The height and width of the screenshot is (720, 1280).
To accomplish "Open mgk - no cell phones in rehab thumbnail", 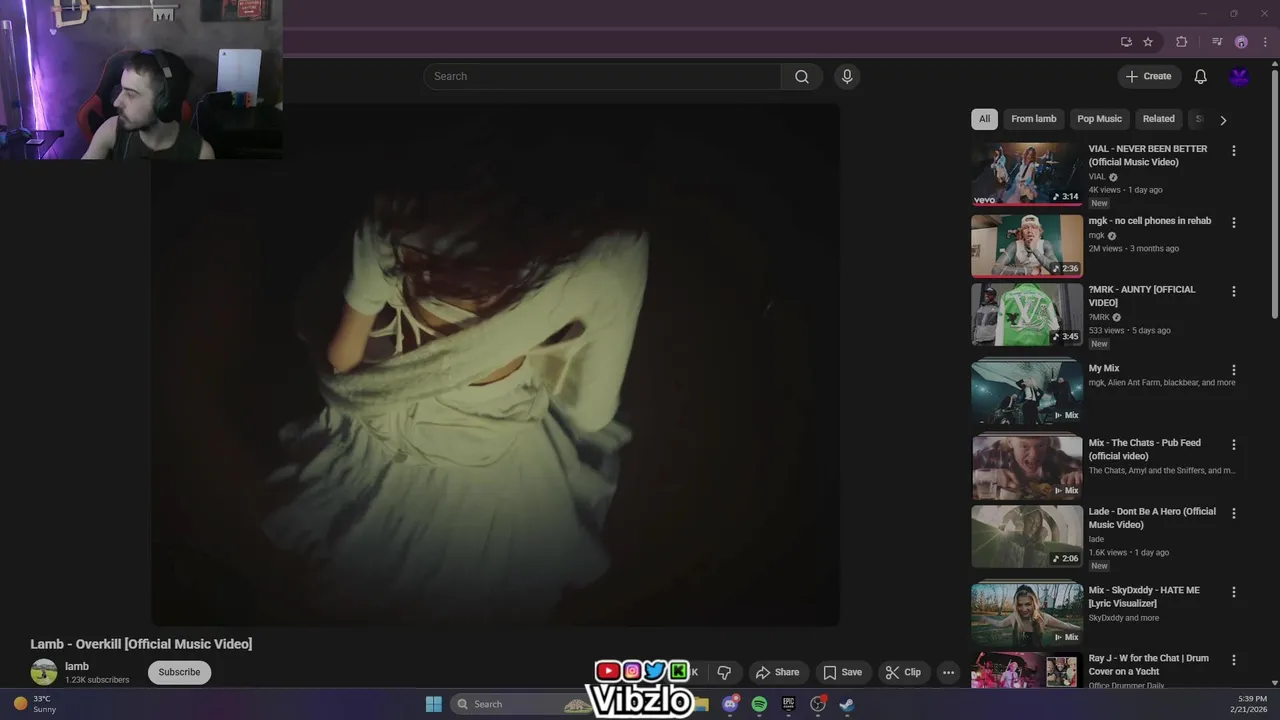I will tap(1027, 246).
